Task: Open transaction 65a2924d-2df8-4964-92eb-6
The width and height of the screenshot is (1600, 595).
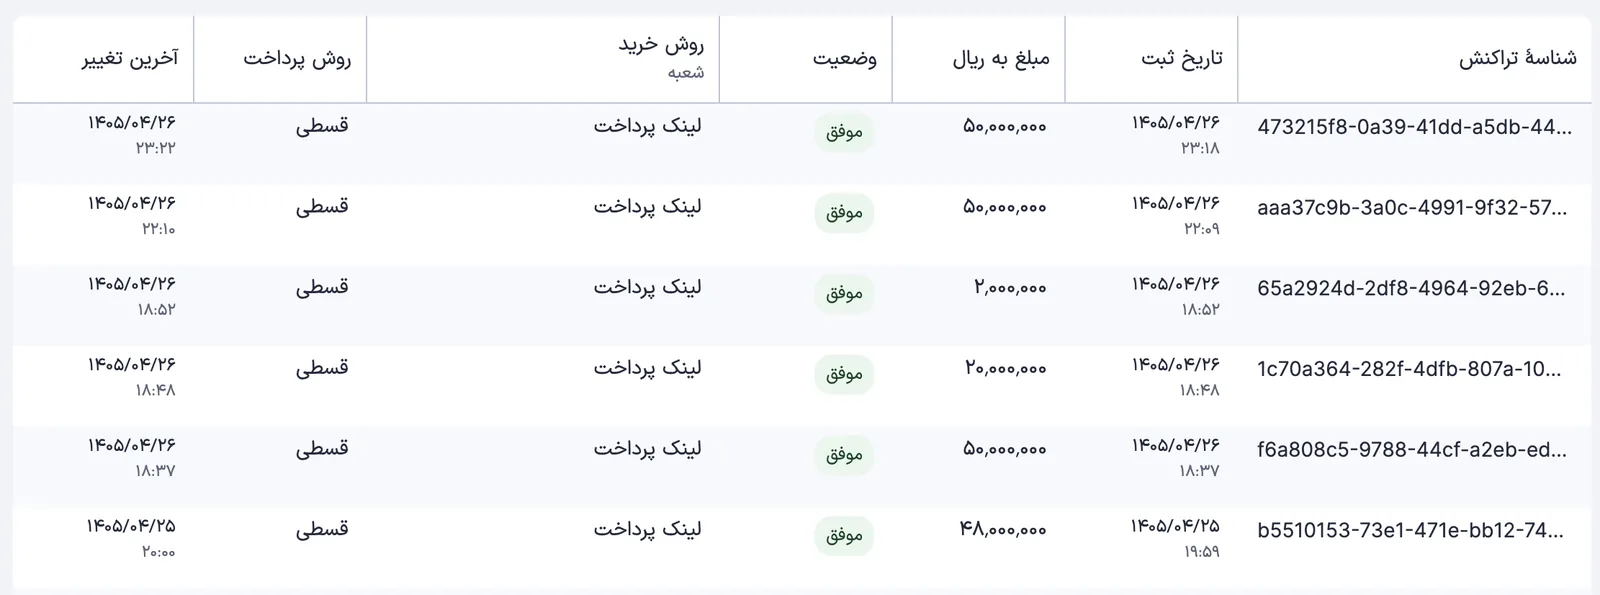Action: tap(1411, 289)
